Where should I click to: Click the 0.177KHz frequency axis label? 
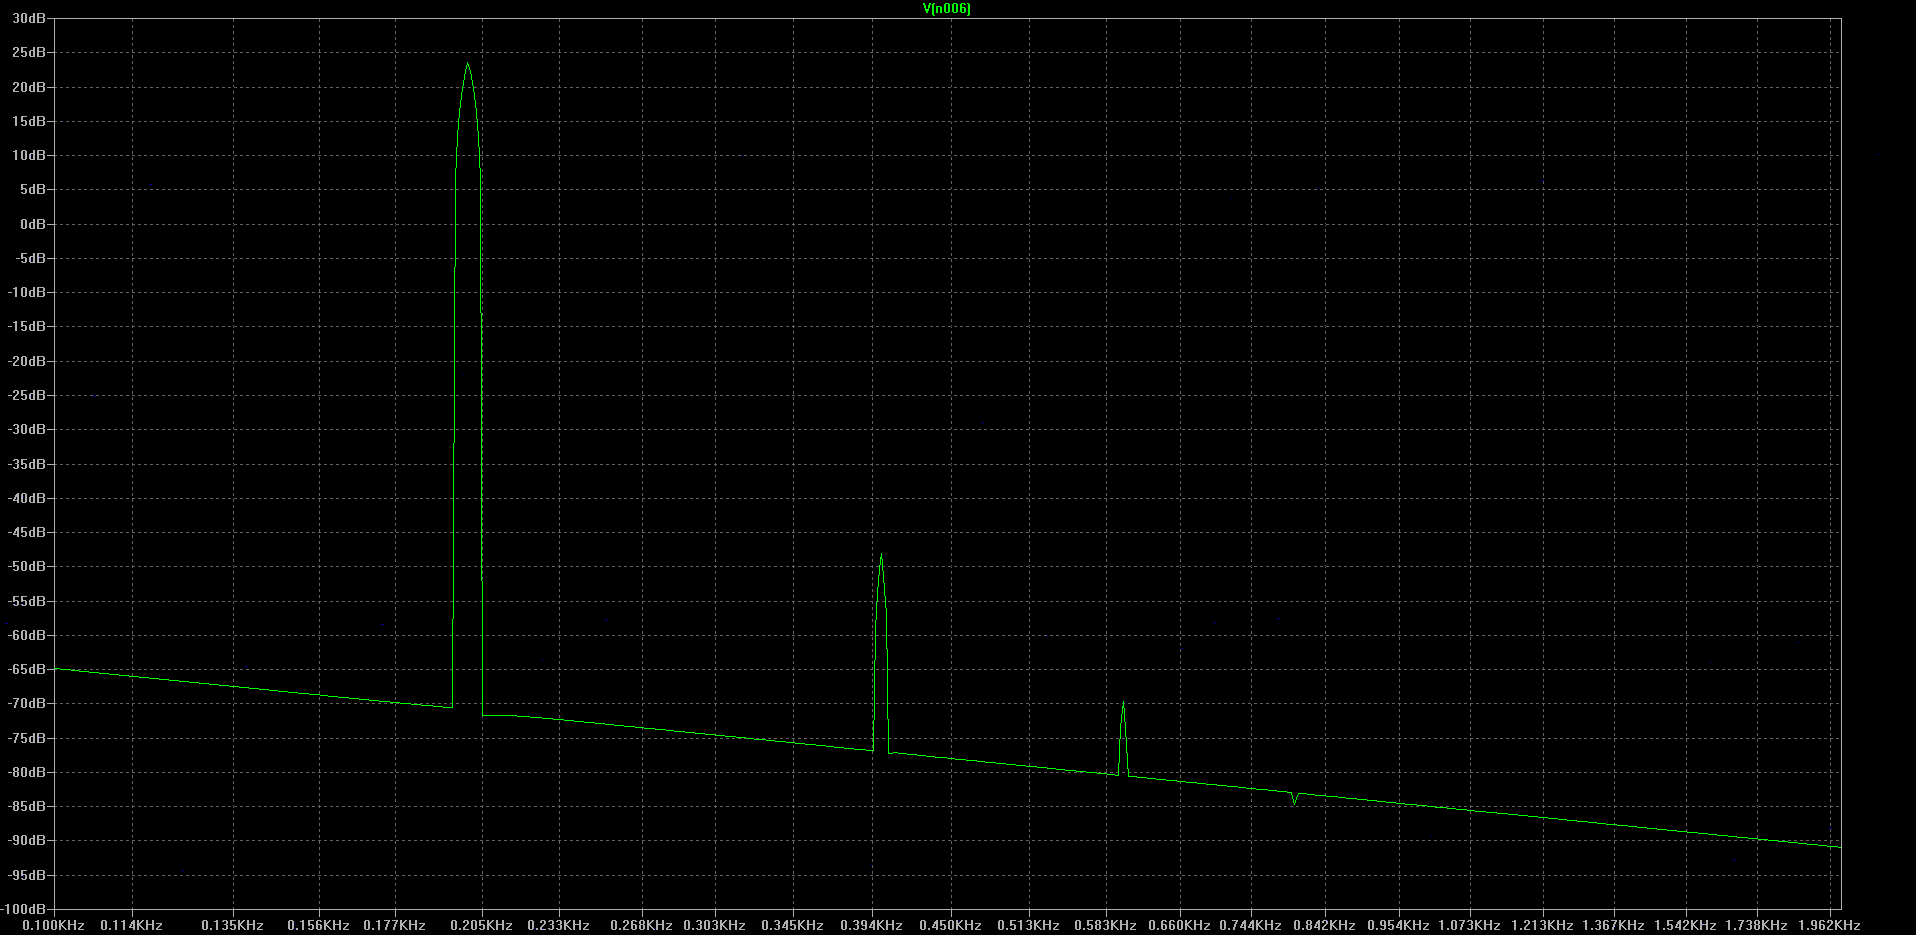[x=395, y=926]
